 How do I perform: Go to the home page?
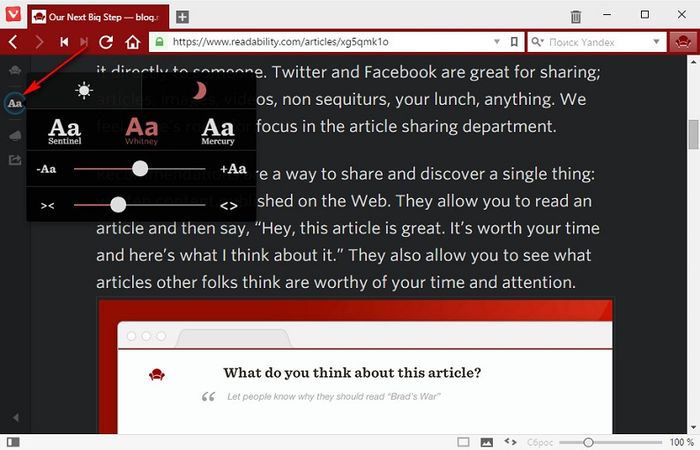pos(132,42)
